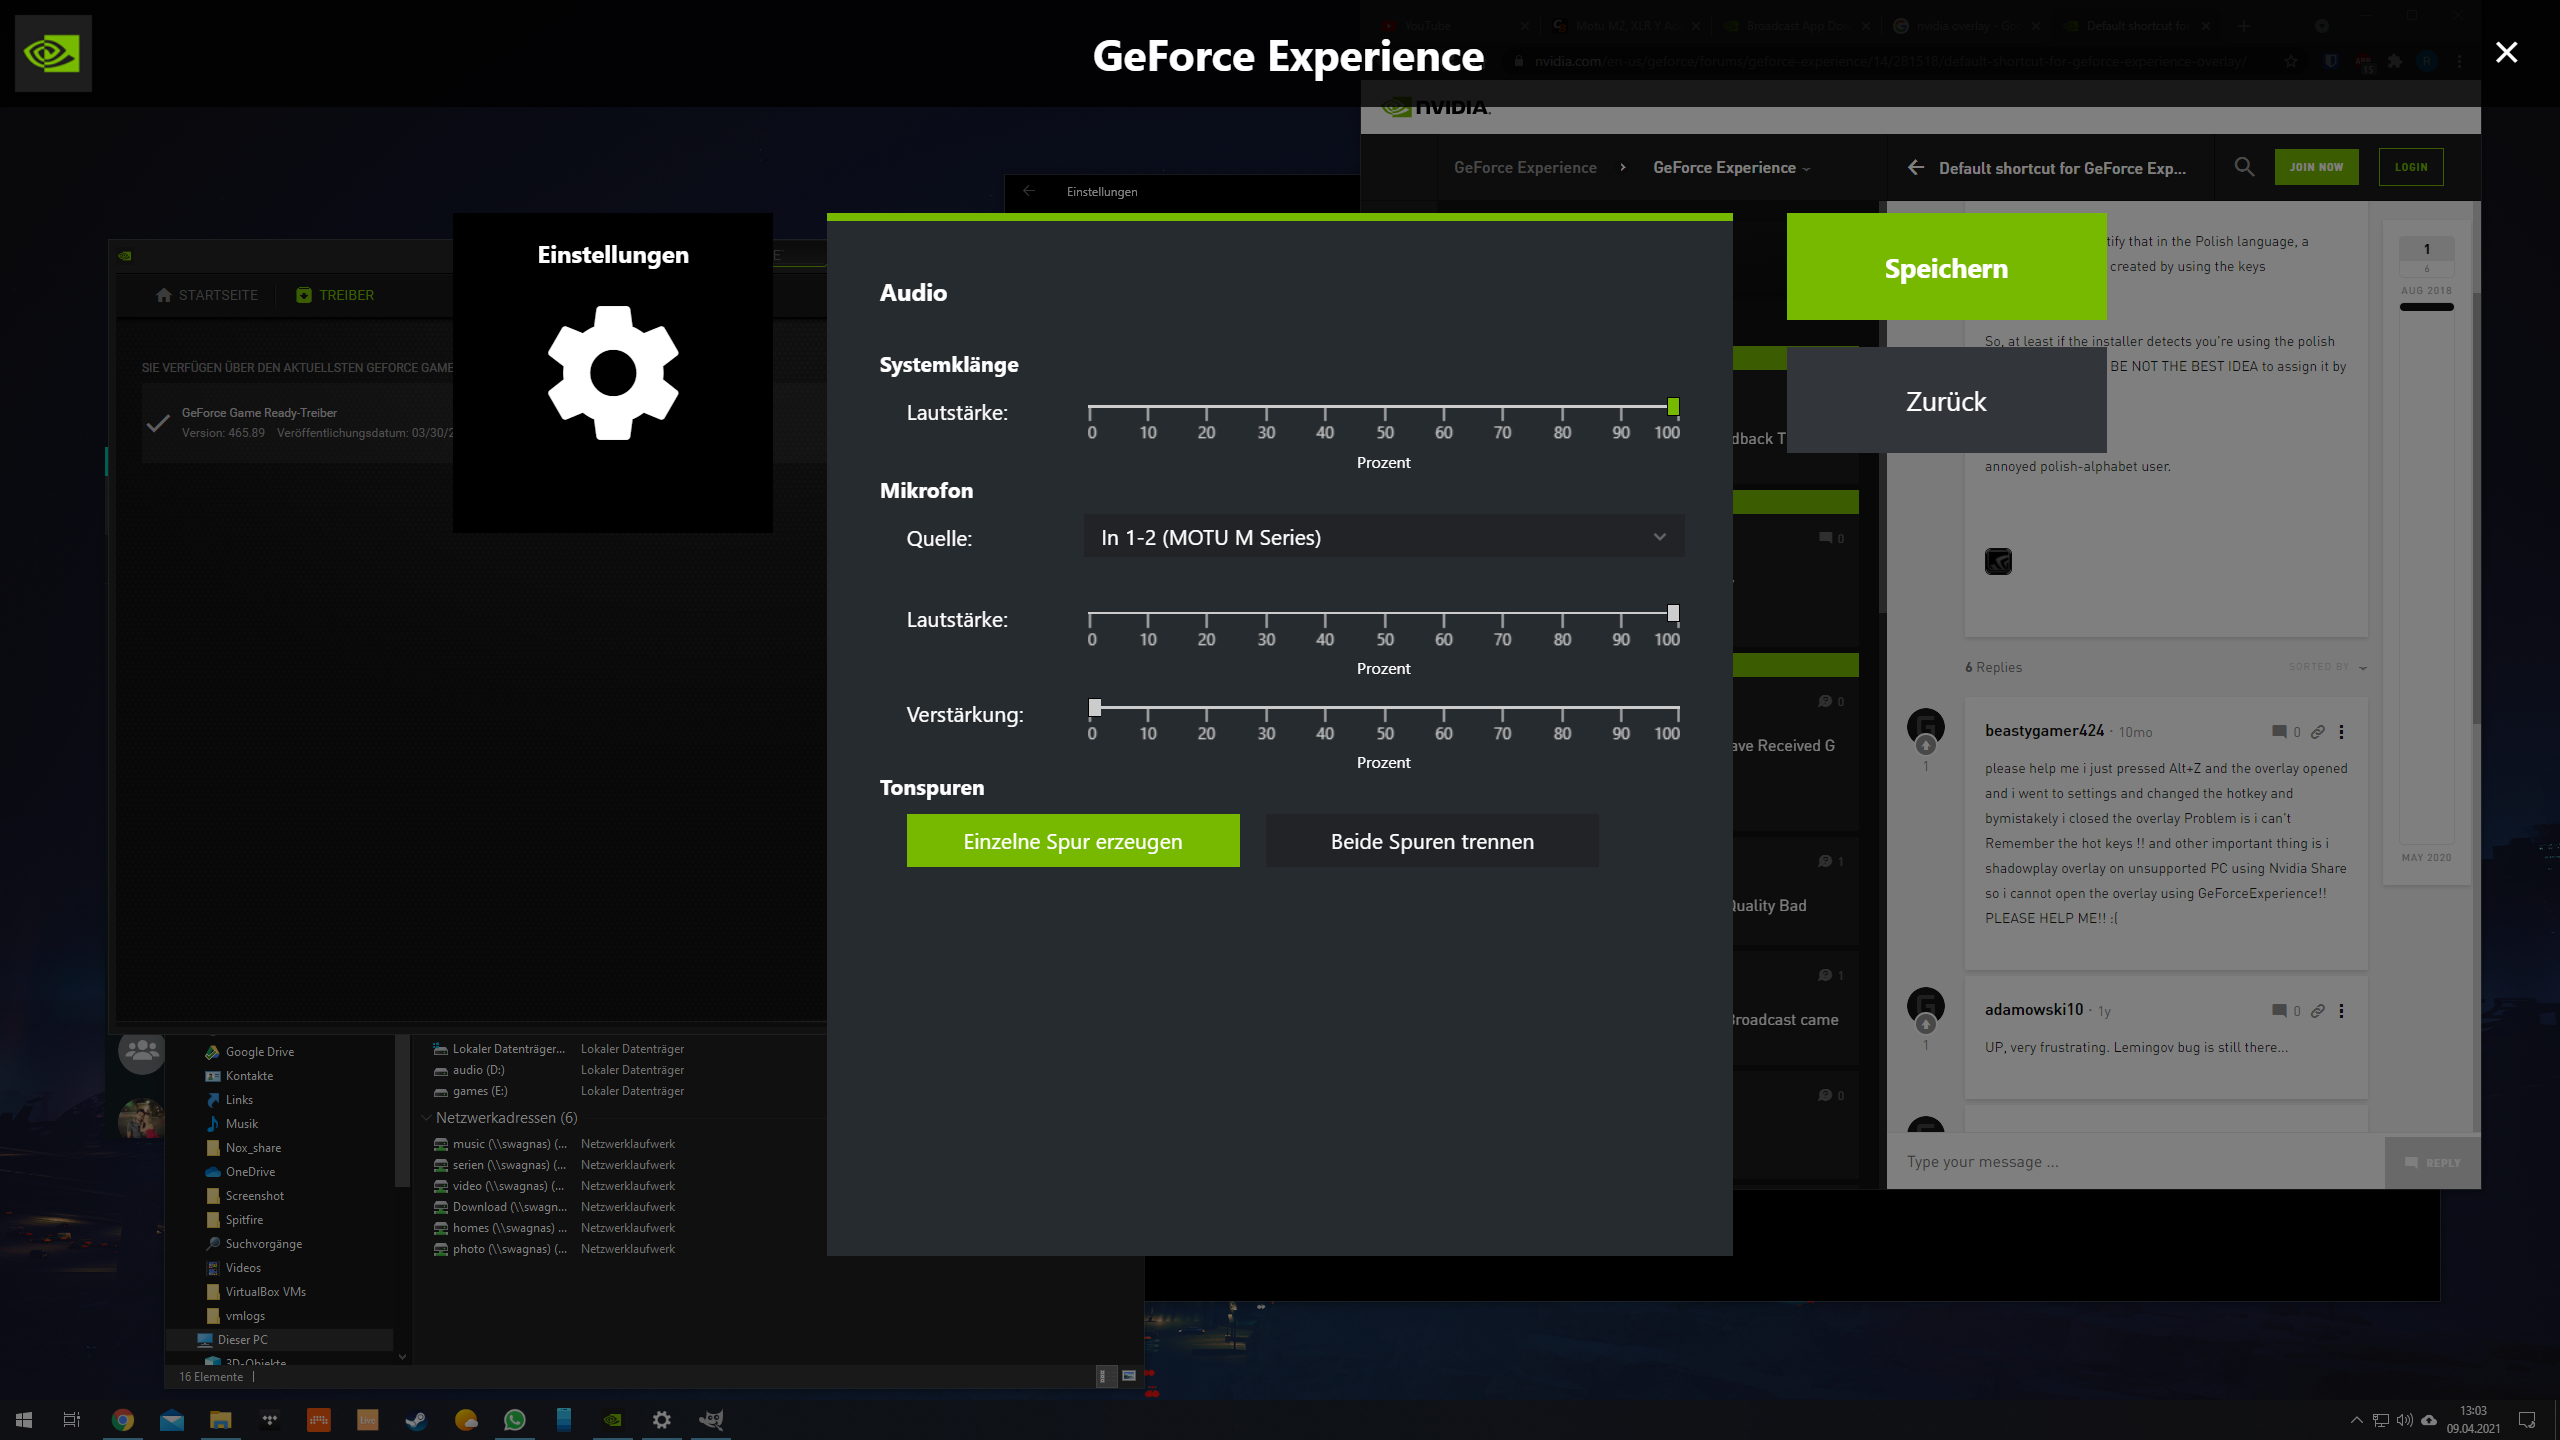Screen dimensions: 2560x1440
Task: Click first GeForce Experience breadcrumb link
Action: 1525,168
